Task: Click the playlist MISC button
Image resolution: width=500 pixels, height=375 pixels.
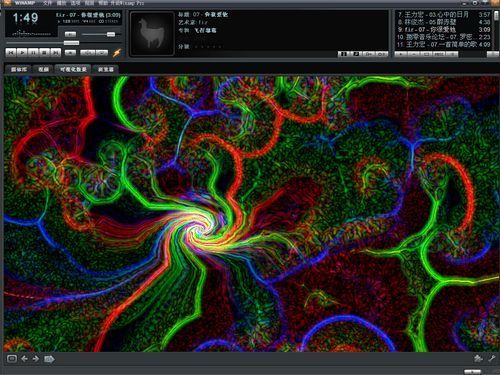Action: 439,54
